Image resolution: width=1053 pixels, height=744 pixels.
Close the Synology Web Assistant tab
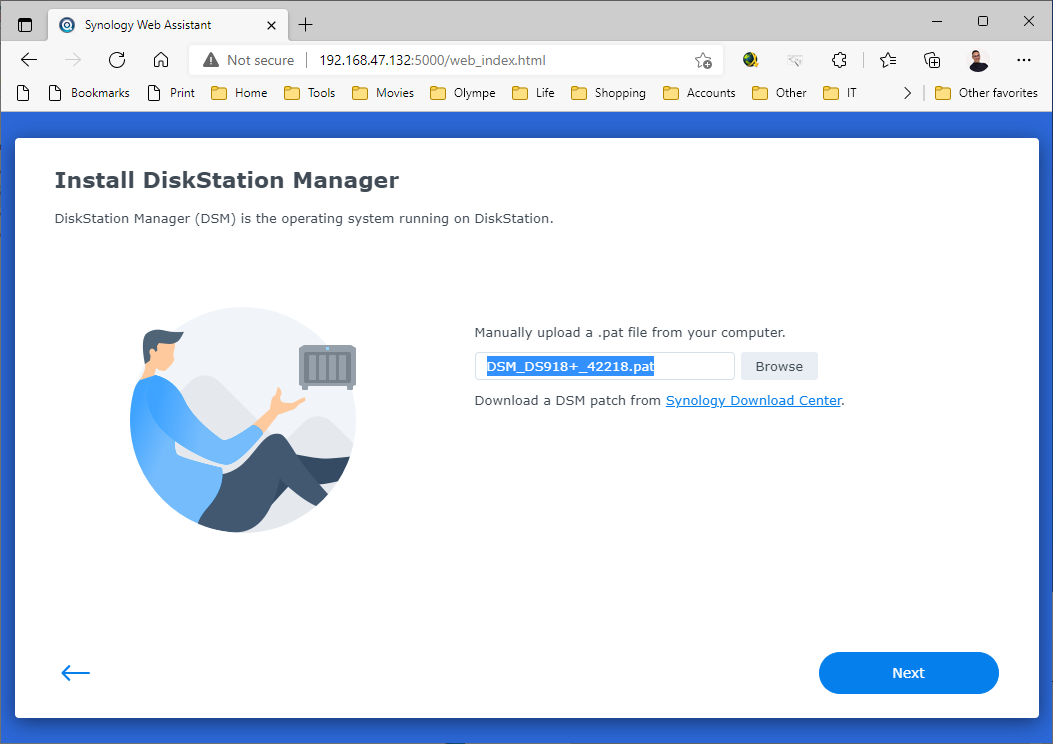pos(271,25)
